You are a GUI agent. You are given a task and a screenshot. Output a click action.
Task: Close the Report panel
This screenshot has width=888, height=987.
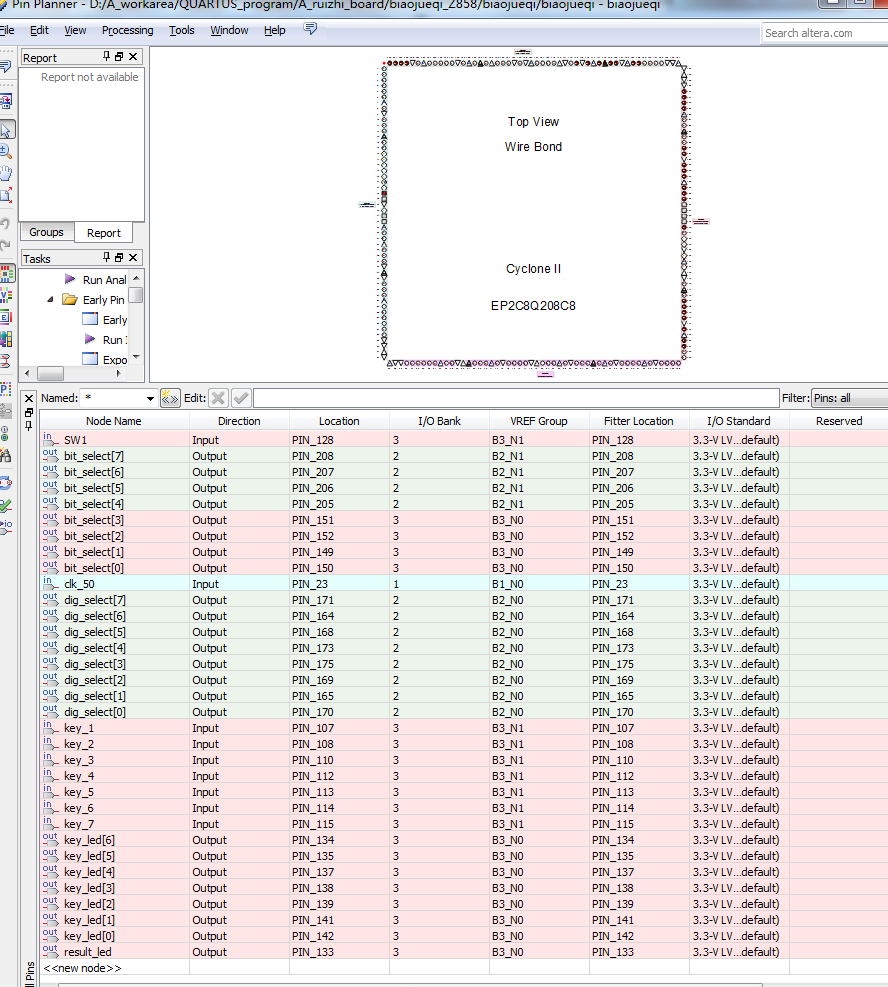pos(133,57)
